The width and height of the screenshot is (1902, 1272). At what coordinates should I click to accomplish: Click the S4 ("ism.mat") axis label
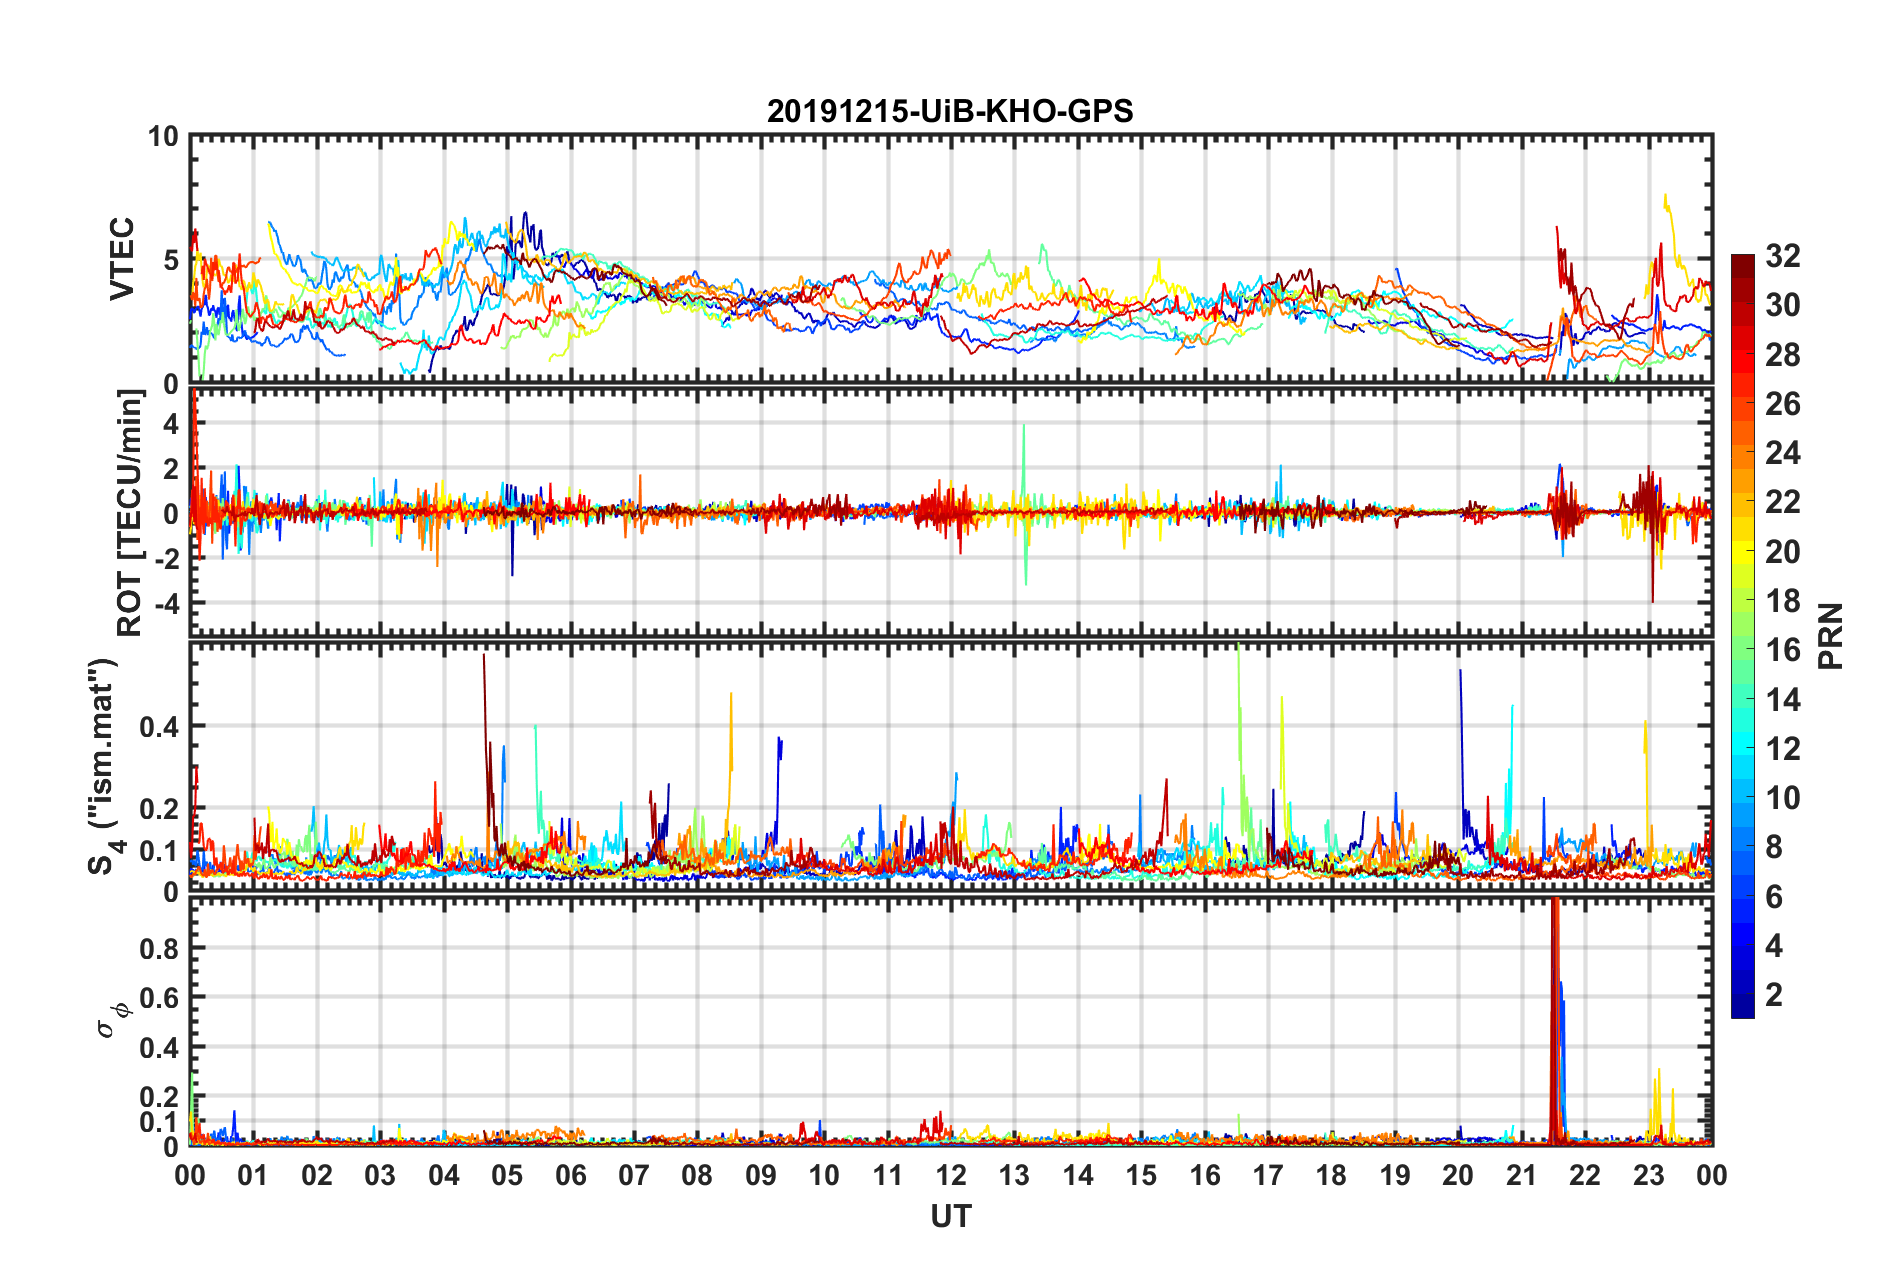[x=106, y=766]
